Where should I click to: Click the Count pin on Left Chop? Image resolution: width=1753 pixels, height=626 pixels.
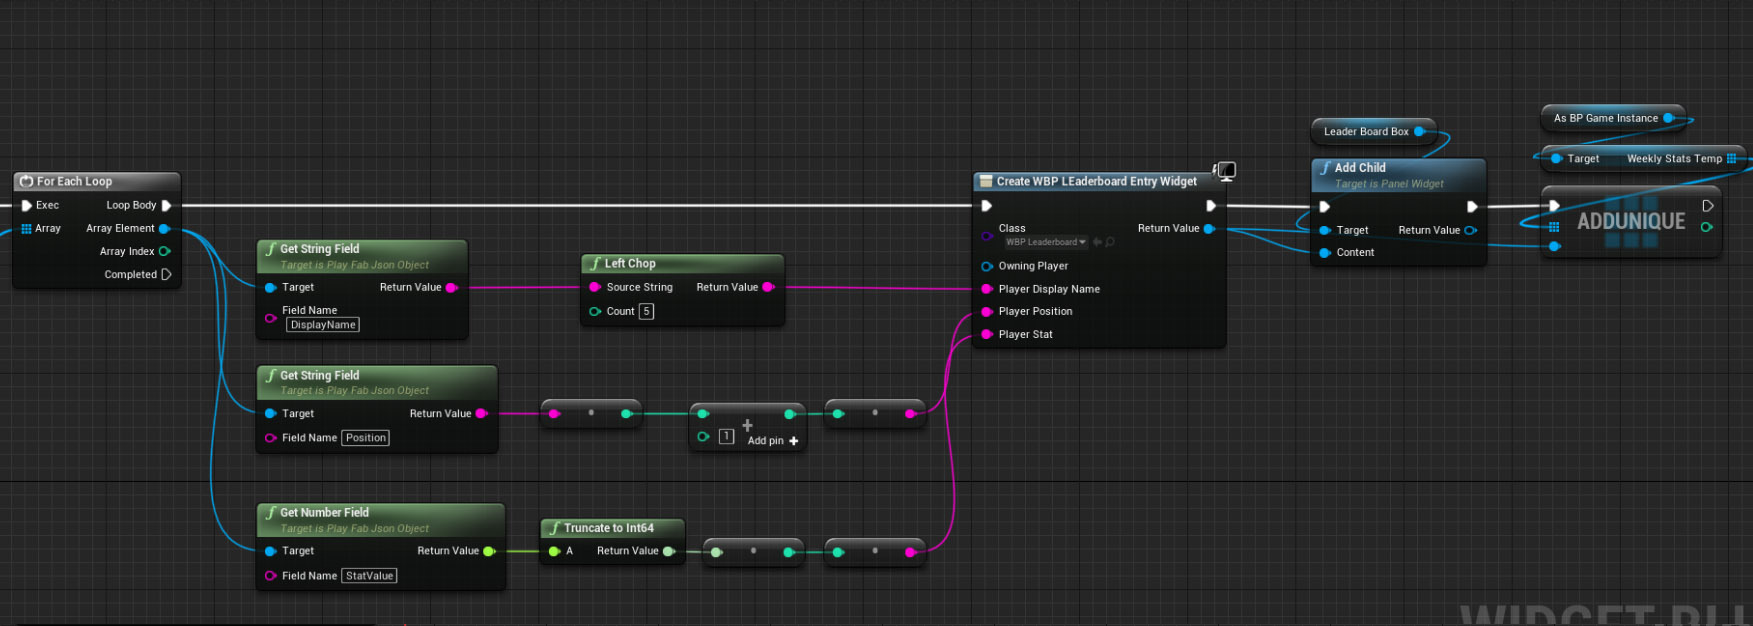click(x=595, y=311)
